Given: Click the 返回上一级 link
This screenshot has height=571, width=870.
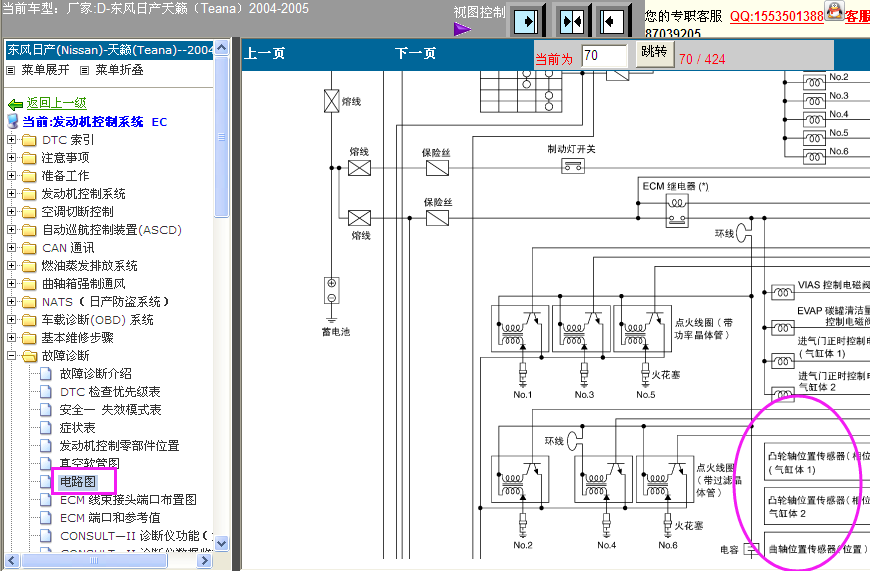Looking at the screenshot, I should [57, 103].
